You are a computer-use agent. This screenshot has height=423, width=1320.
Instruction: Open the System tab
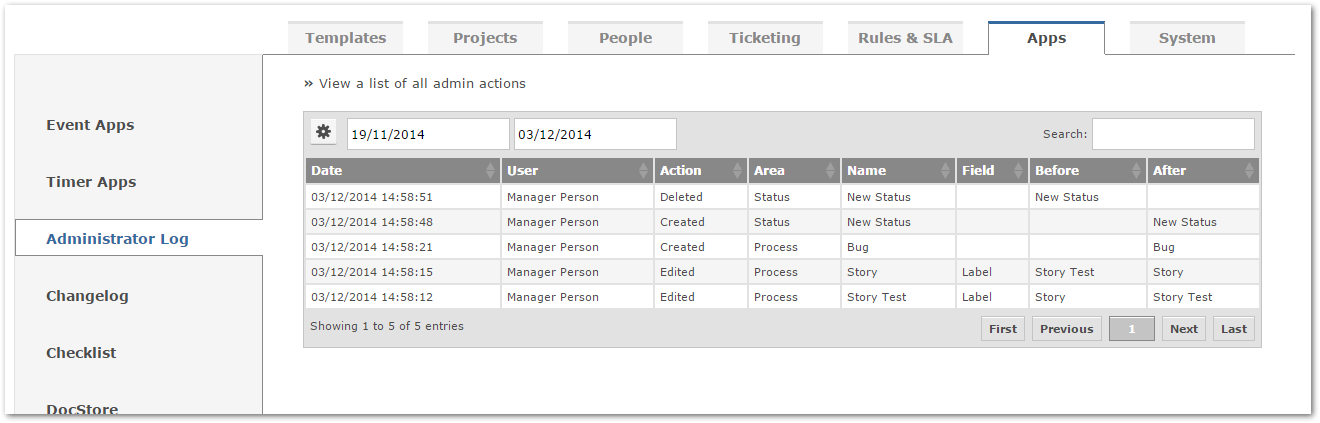point(1187,38)
